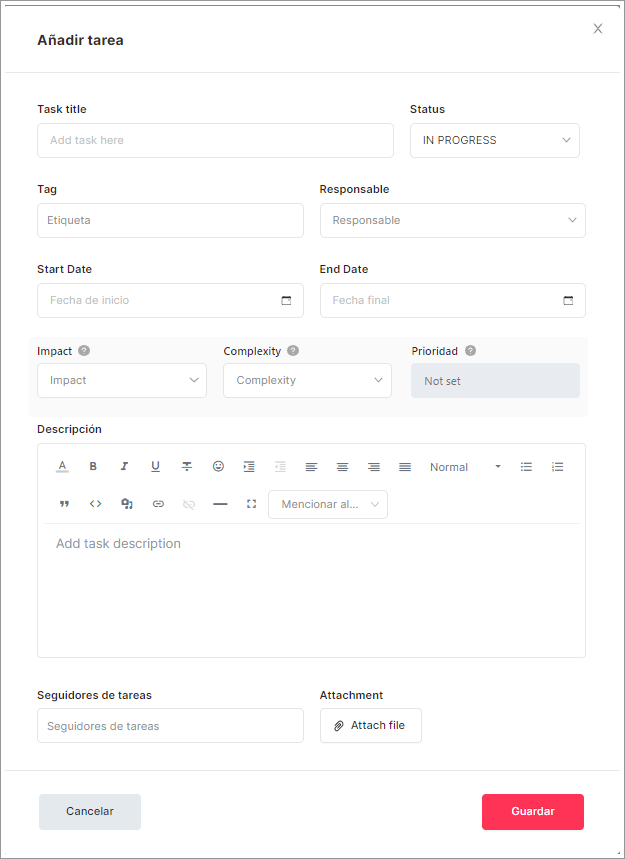The image size is (625, 859).
Task: Apply blockquote formatting in the description
Action: click(x=64, y=504)
